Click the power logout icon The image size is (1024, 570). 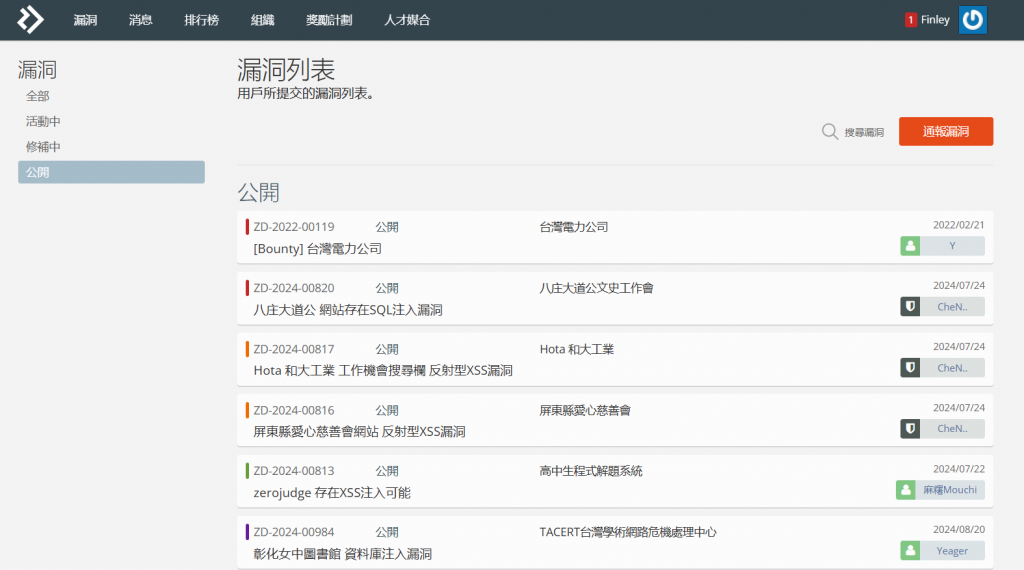pos(972,20)
